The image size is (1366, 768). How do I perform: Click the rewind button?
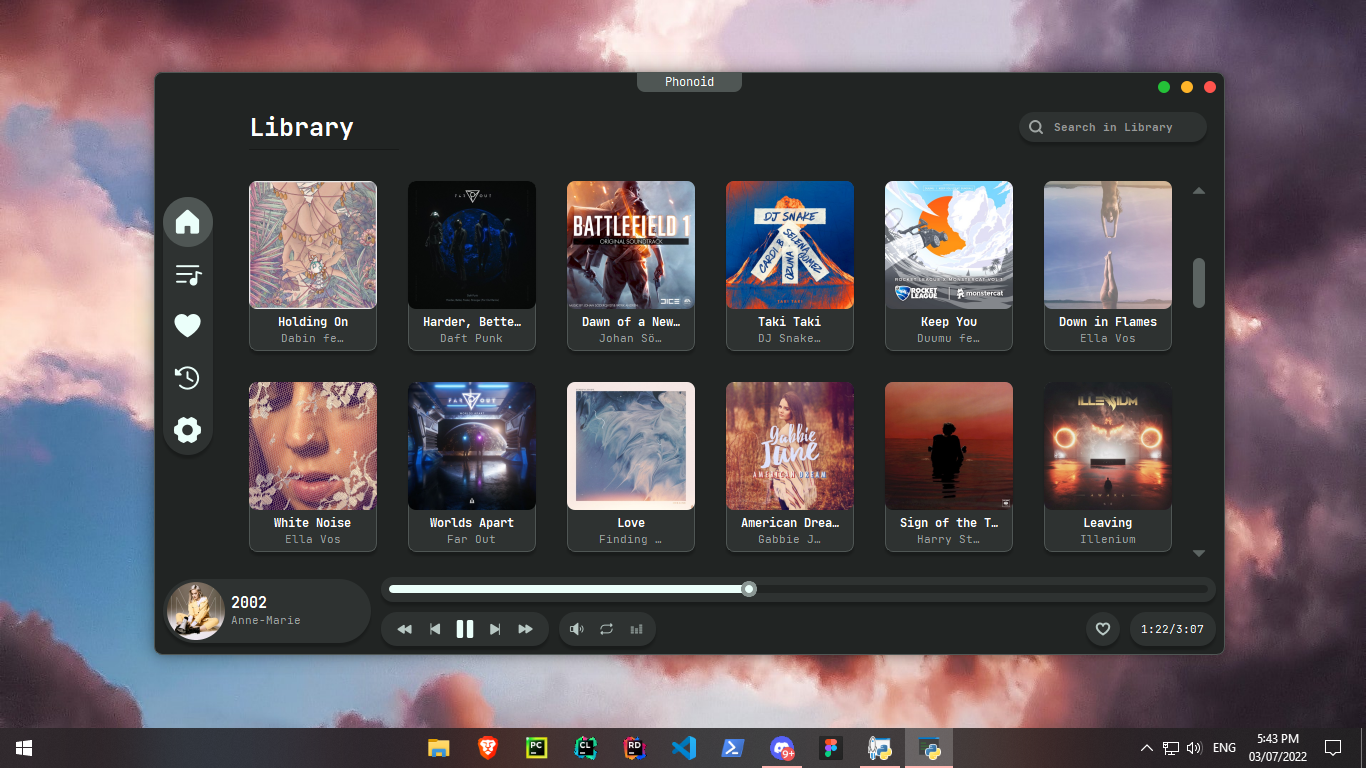405,629
